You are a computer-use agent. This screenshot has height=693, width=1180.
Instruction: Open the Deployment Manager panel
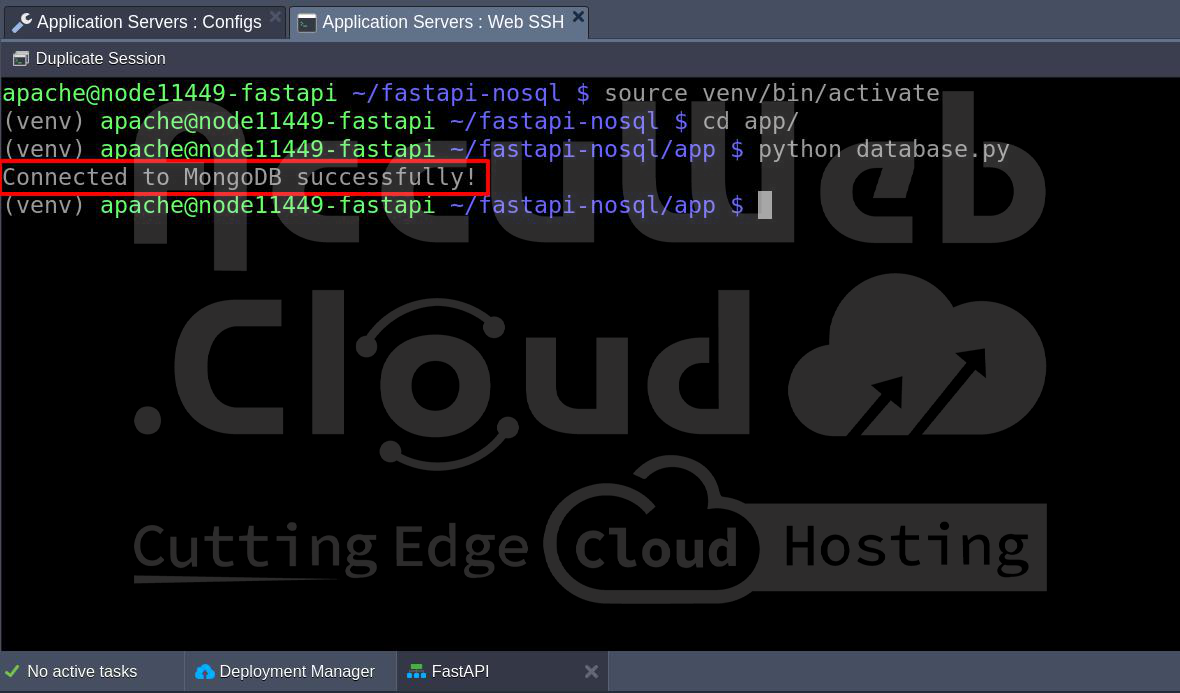[x=296, y=671]
